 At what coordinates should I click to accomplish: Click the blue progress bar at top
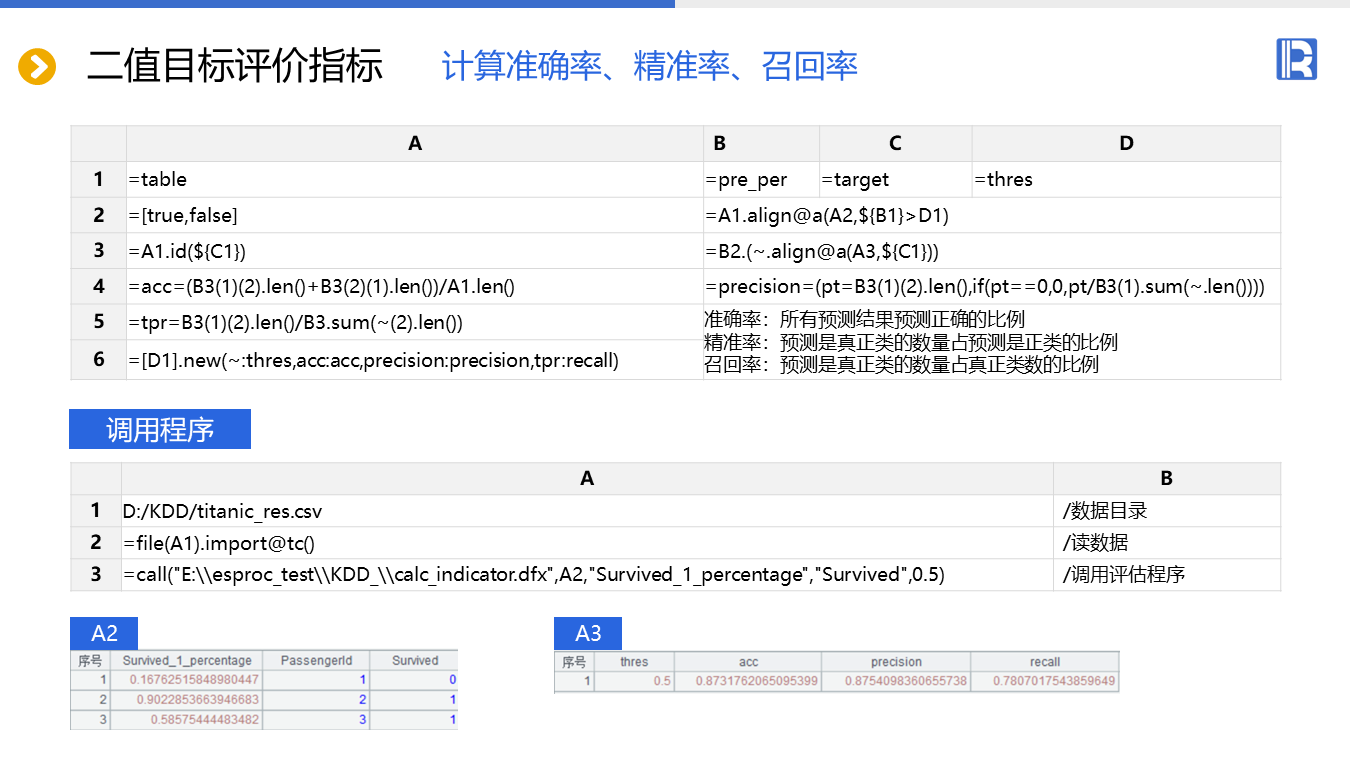click(x=337, y=4)
